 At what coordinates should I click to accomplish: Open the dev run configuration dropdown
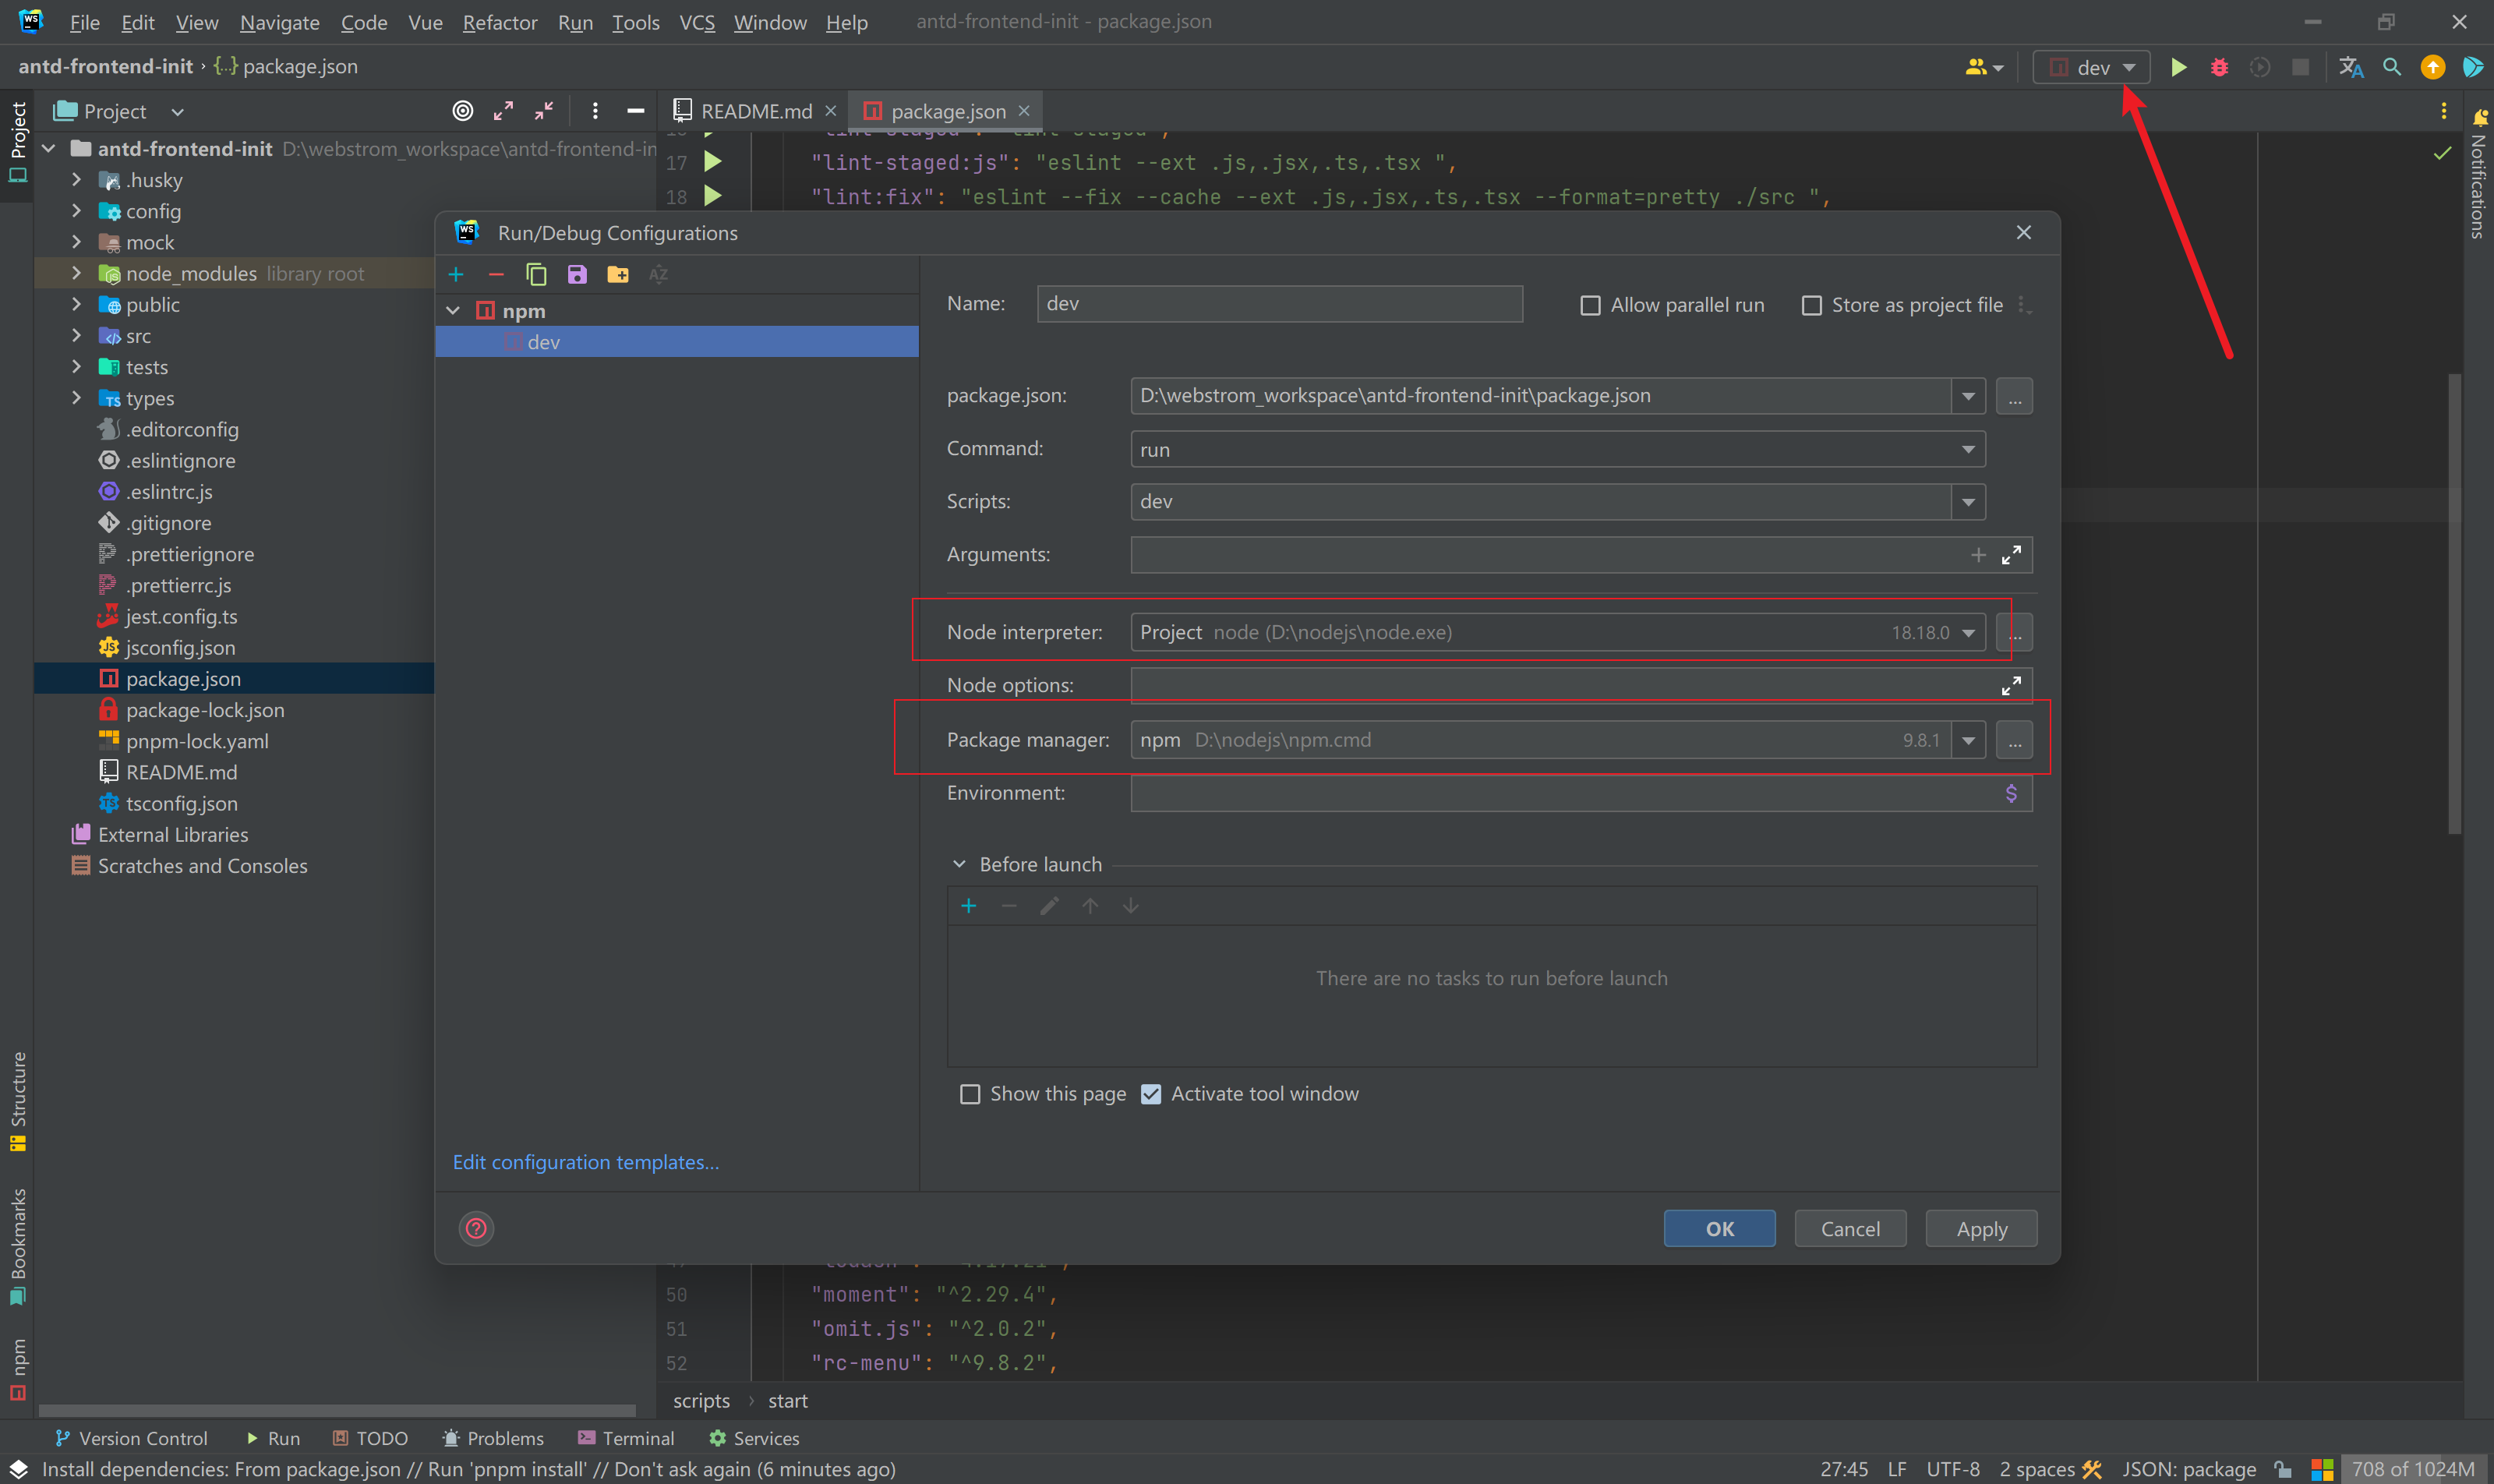coord(2091,67)
